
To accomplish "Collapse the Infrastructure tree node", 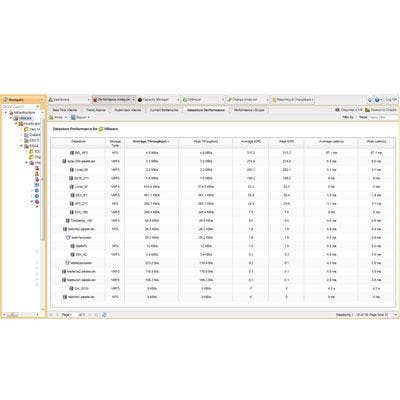I will tap(6, 113).
